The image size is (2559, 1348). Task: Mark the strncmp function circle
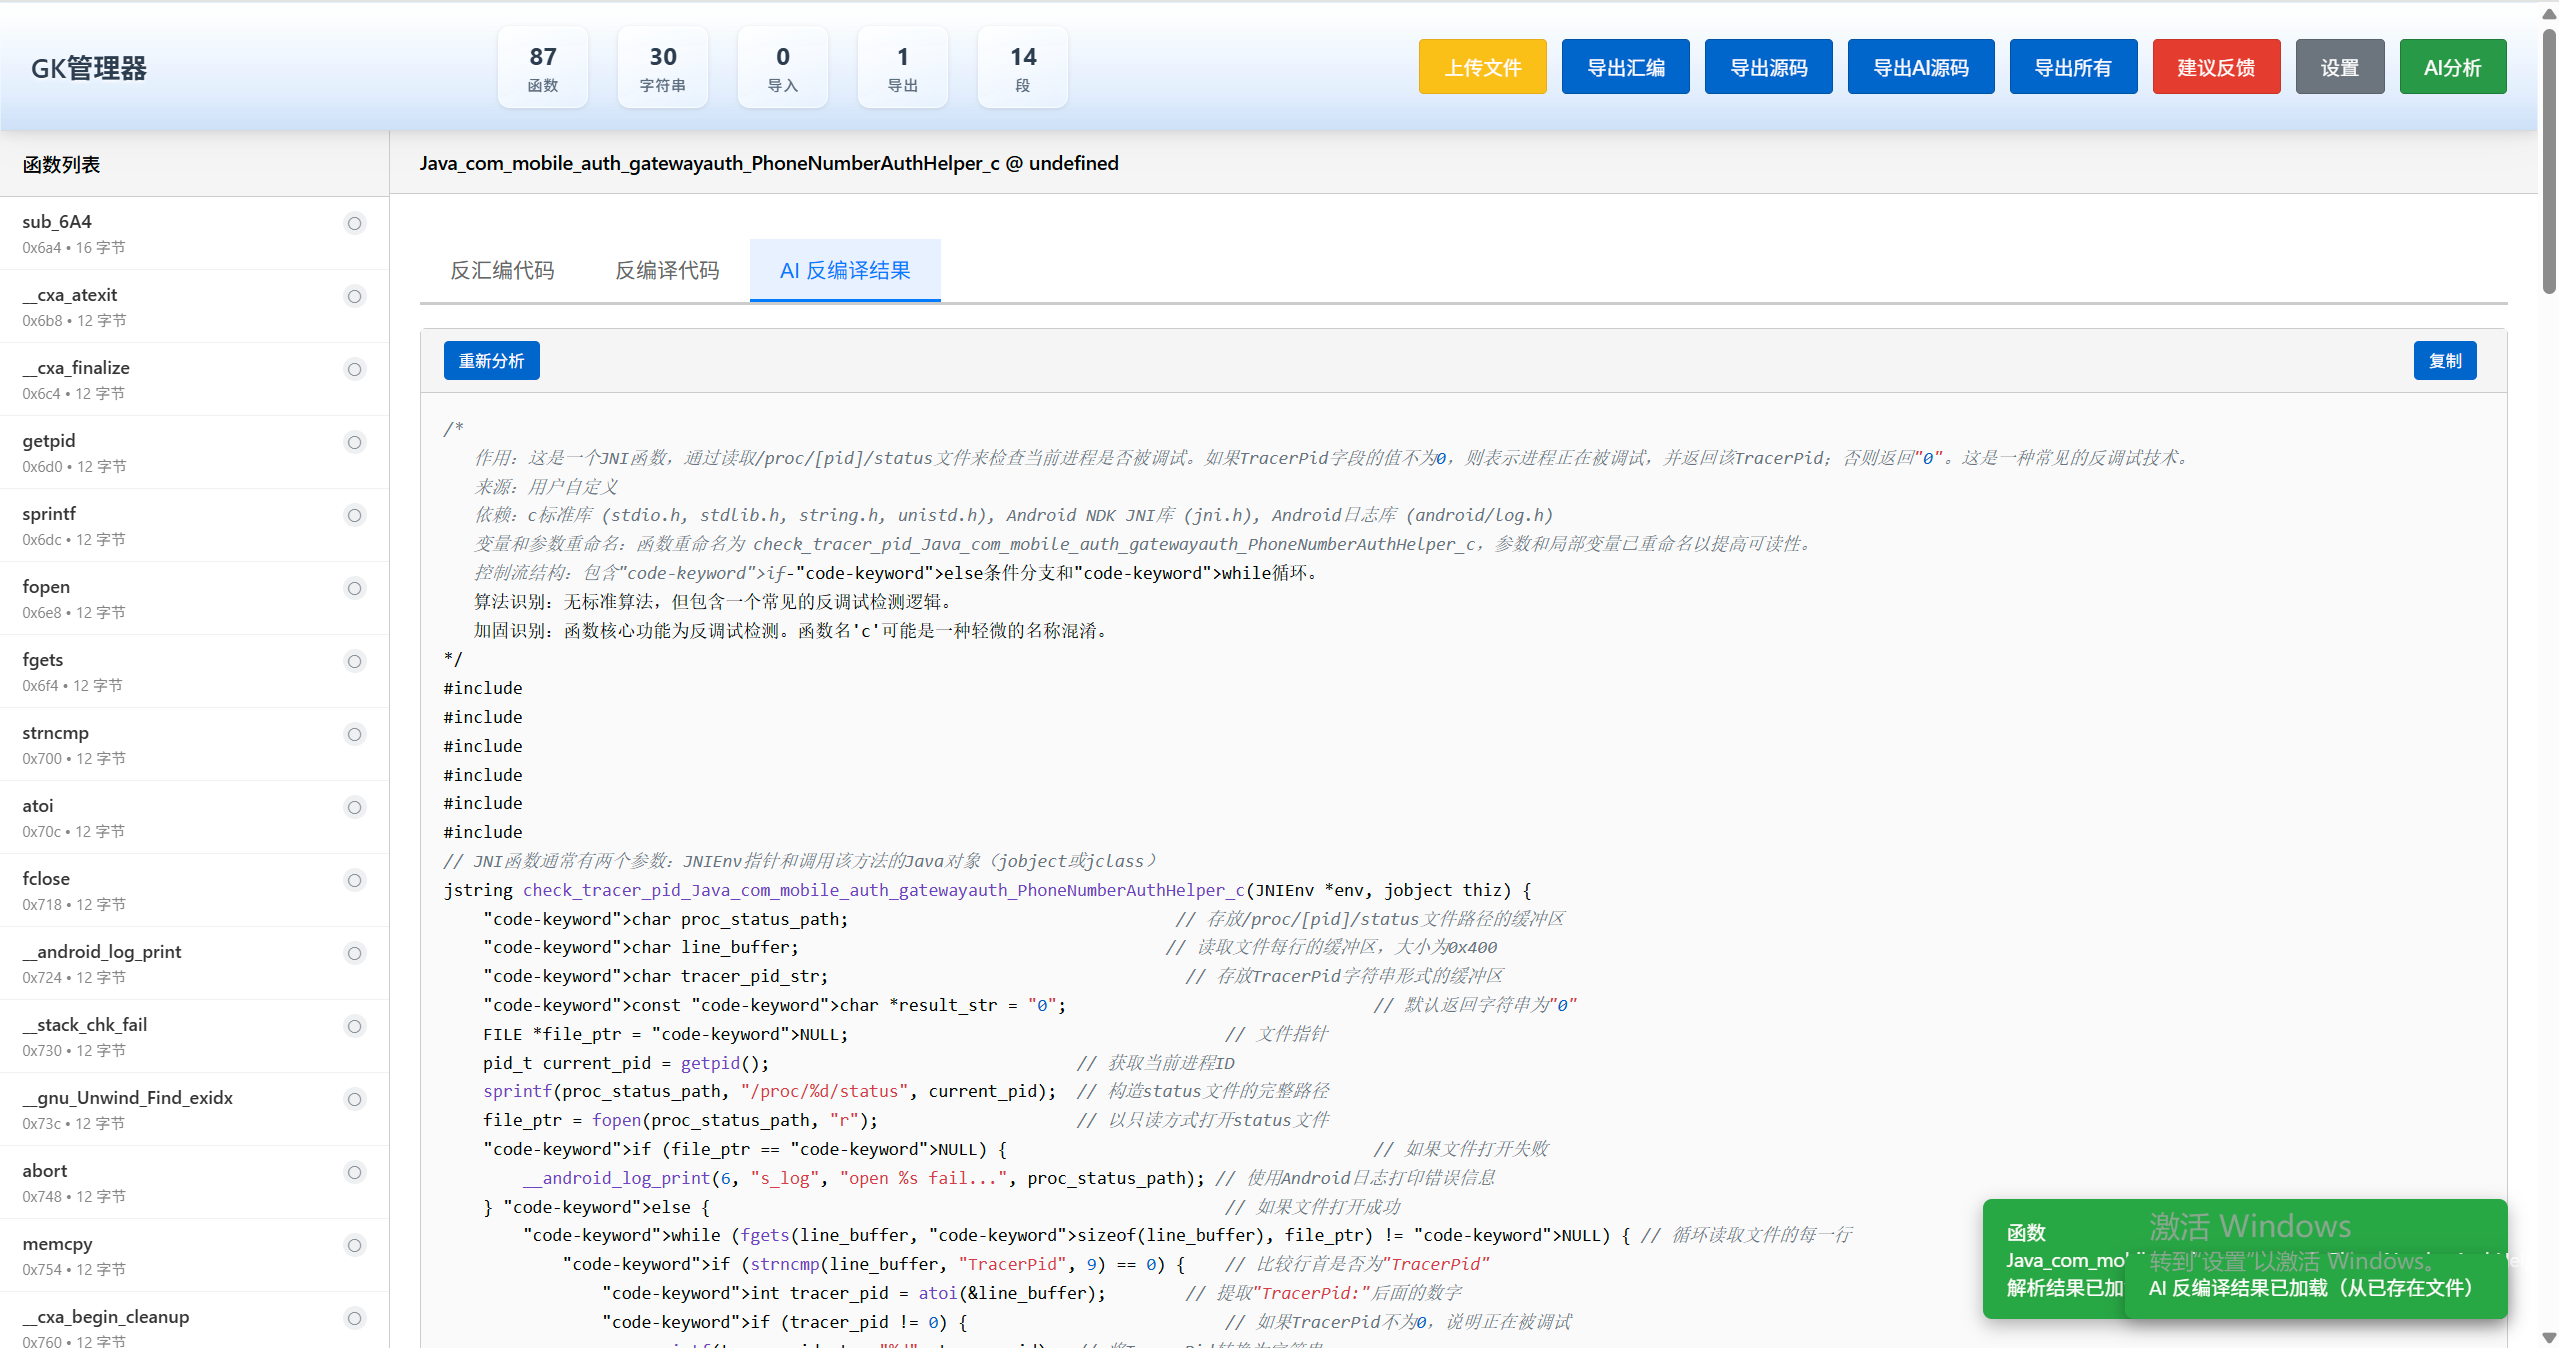pyautogui.click(x=354, y=734)
